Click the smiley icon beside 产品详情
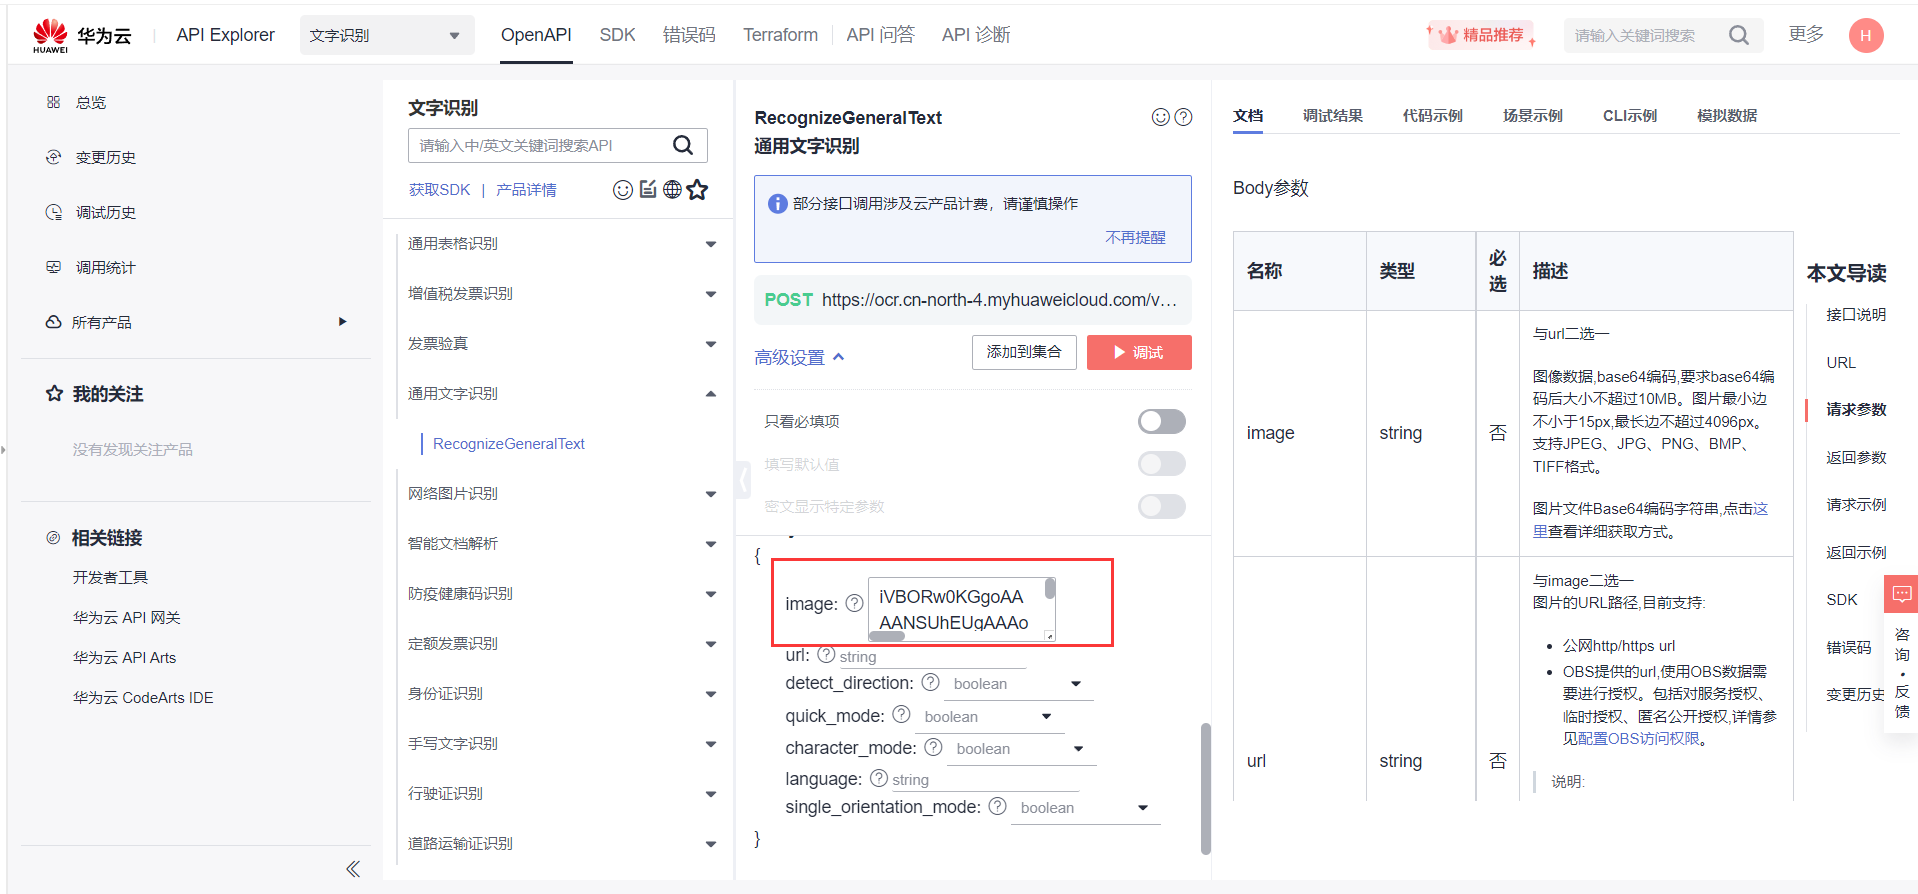This screenshot has height=894, width=1918. click(622, 190)
